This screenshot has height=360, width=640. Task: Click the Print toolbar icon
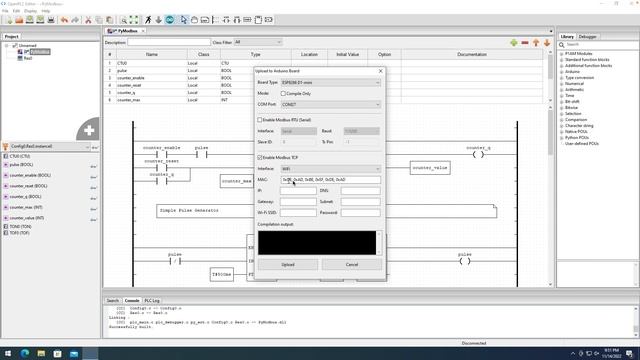51,20
